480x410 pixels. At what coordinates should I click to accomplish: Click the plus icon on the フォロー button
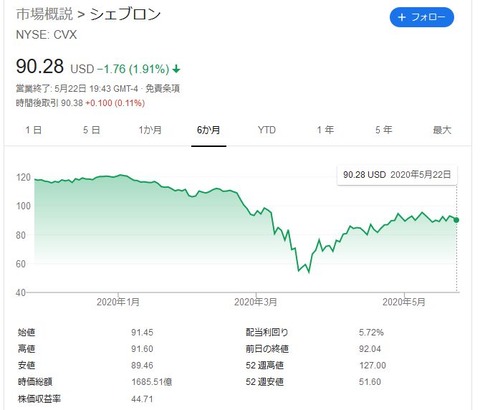click(402, 17)
